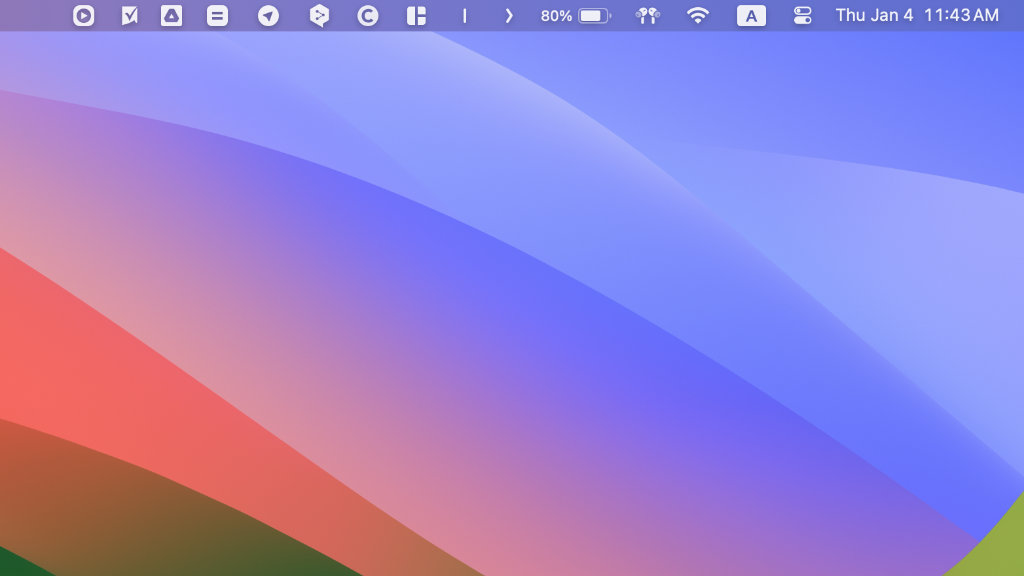Switch input source via the A icon
1024x576 pixels.
click(751, 16)
